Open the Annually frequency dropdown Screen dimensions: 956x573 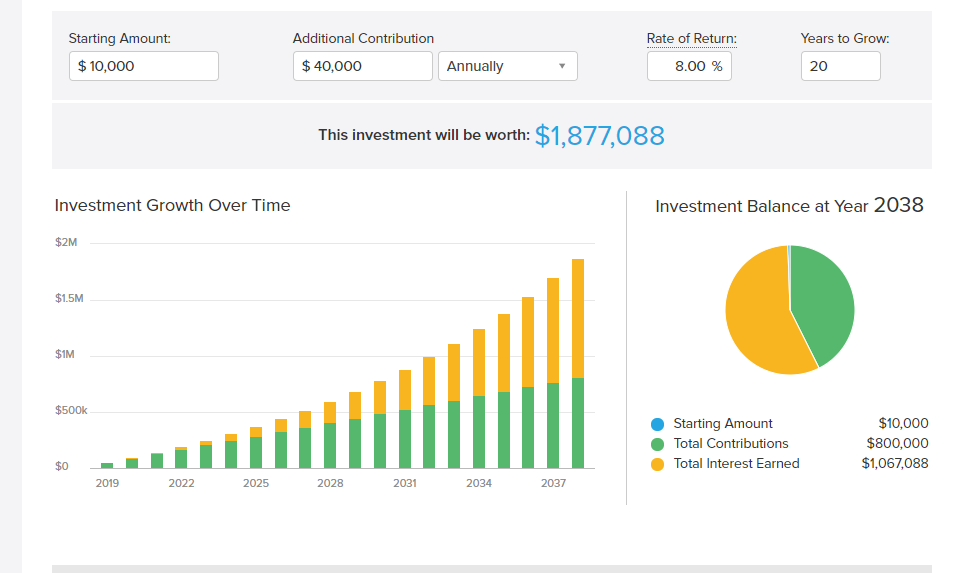tap(508, 66)
